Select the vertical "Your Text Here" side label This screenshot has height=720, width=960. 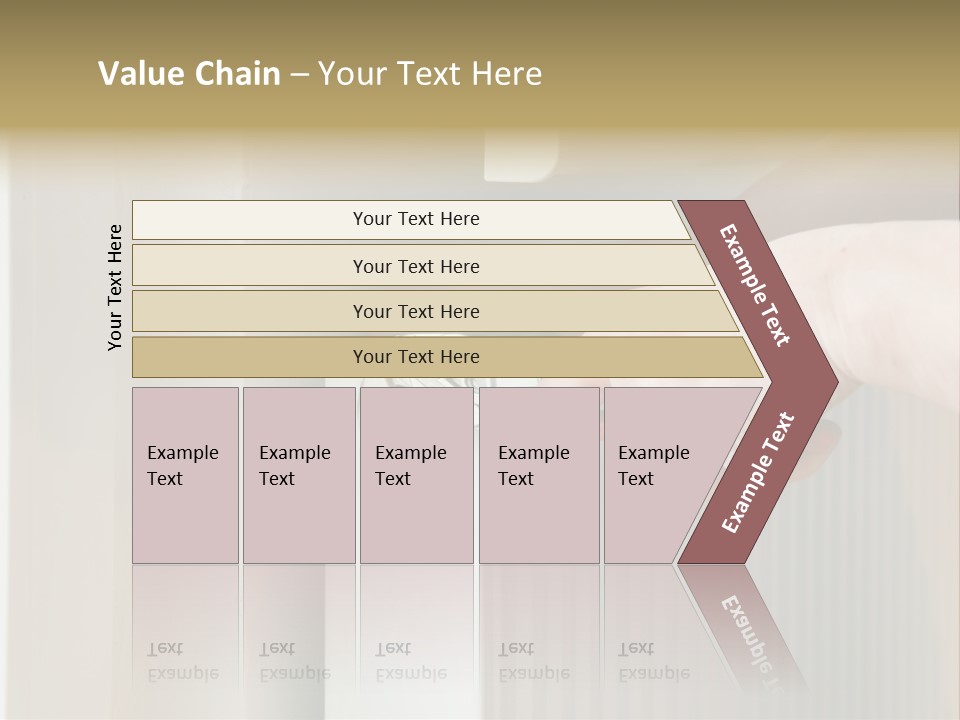pyautogui.click(x=115, y=288)
